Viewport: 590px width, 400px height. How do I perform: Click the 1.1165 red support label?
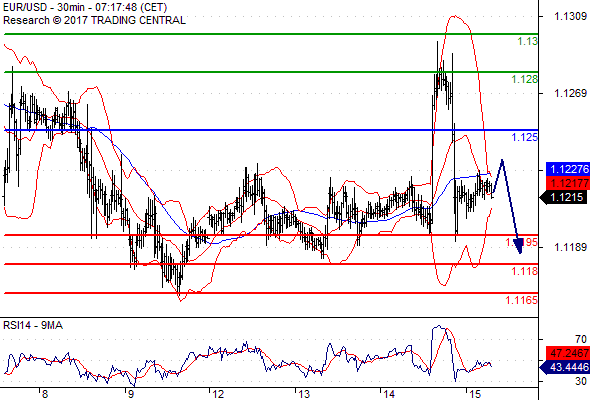pyautogui.click(x=522, y=300)
